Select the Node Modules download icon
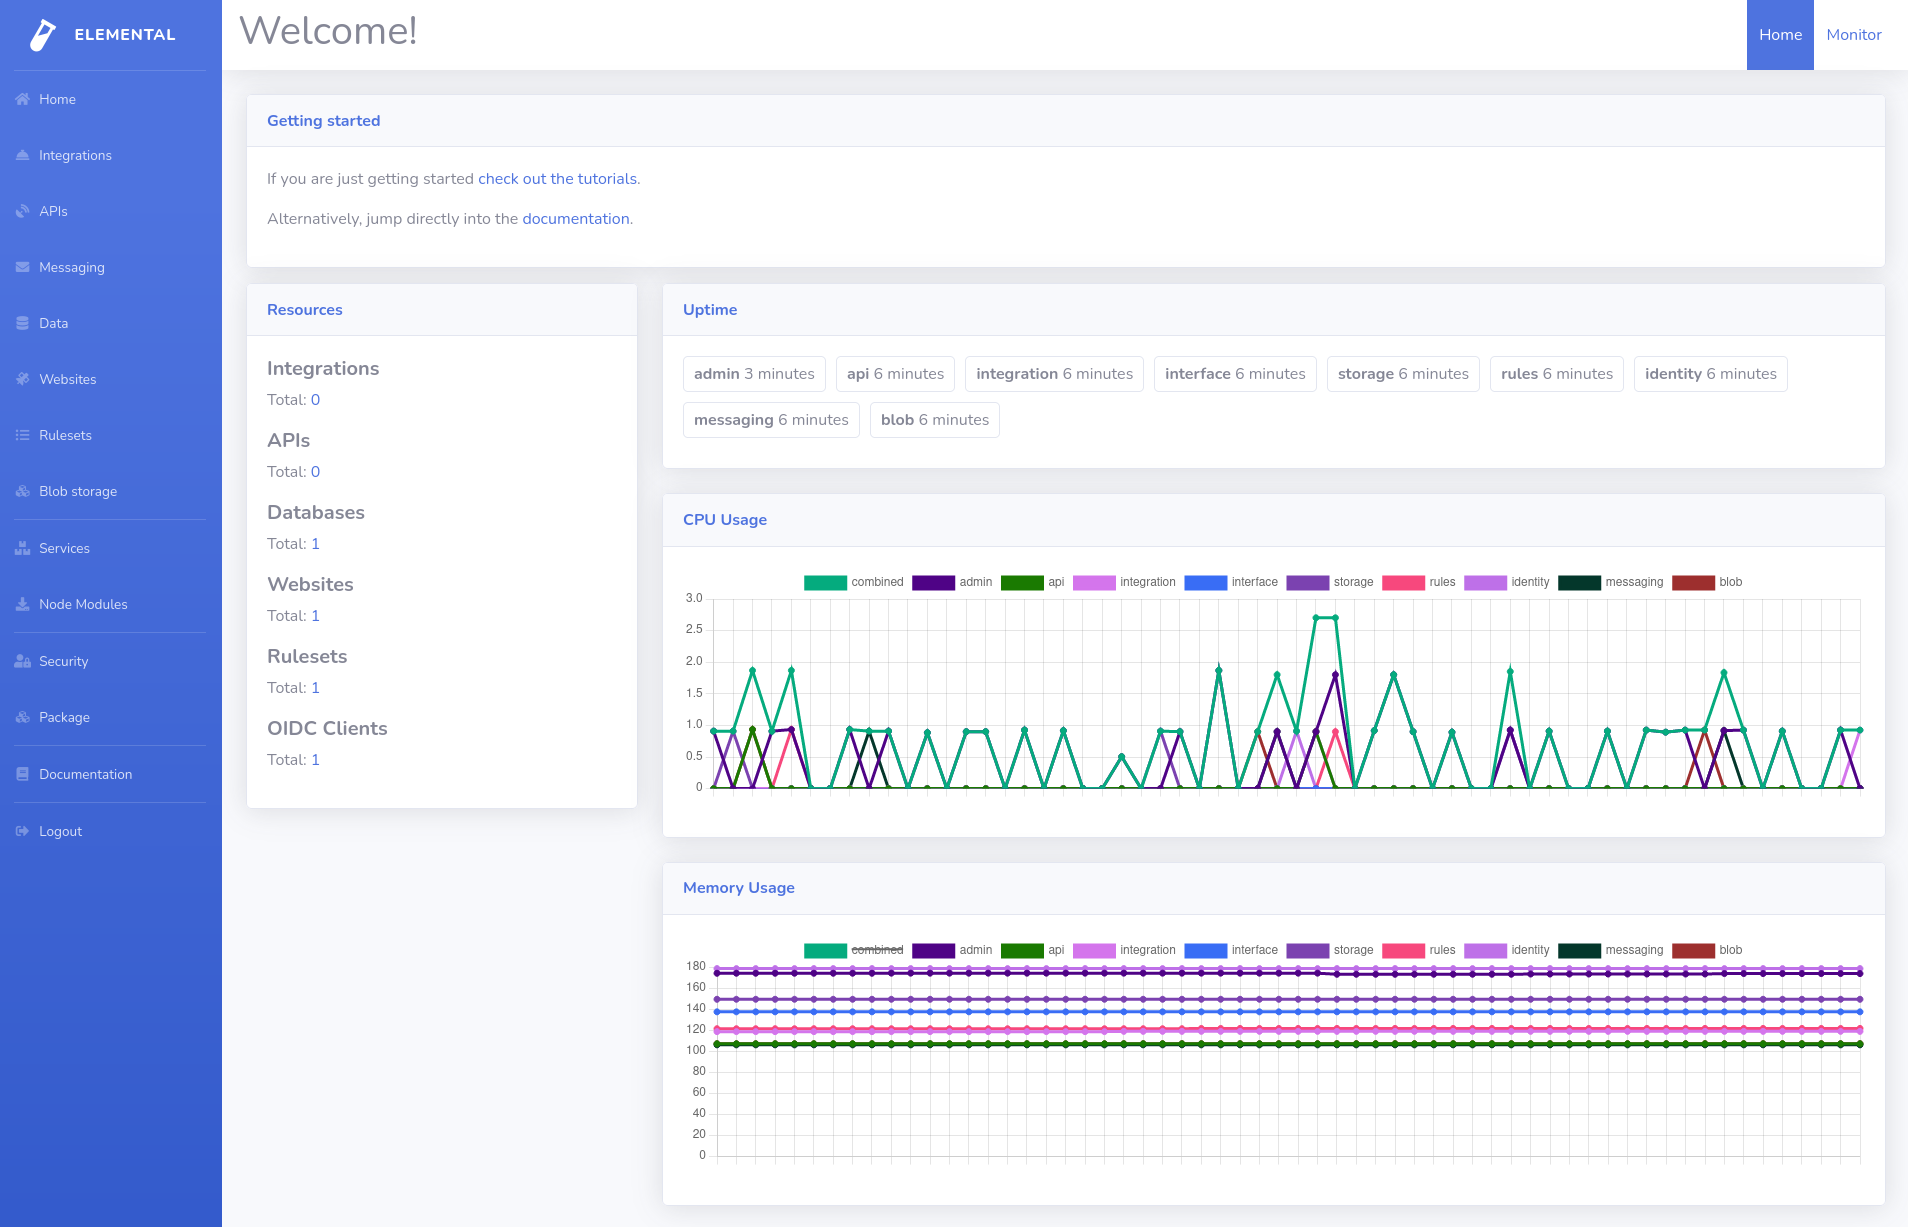1908x1227 pixels. coord(22,604)
